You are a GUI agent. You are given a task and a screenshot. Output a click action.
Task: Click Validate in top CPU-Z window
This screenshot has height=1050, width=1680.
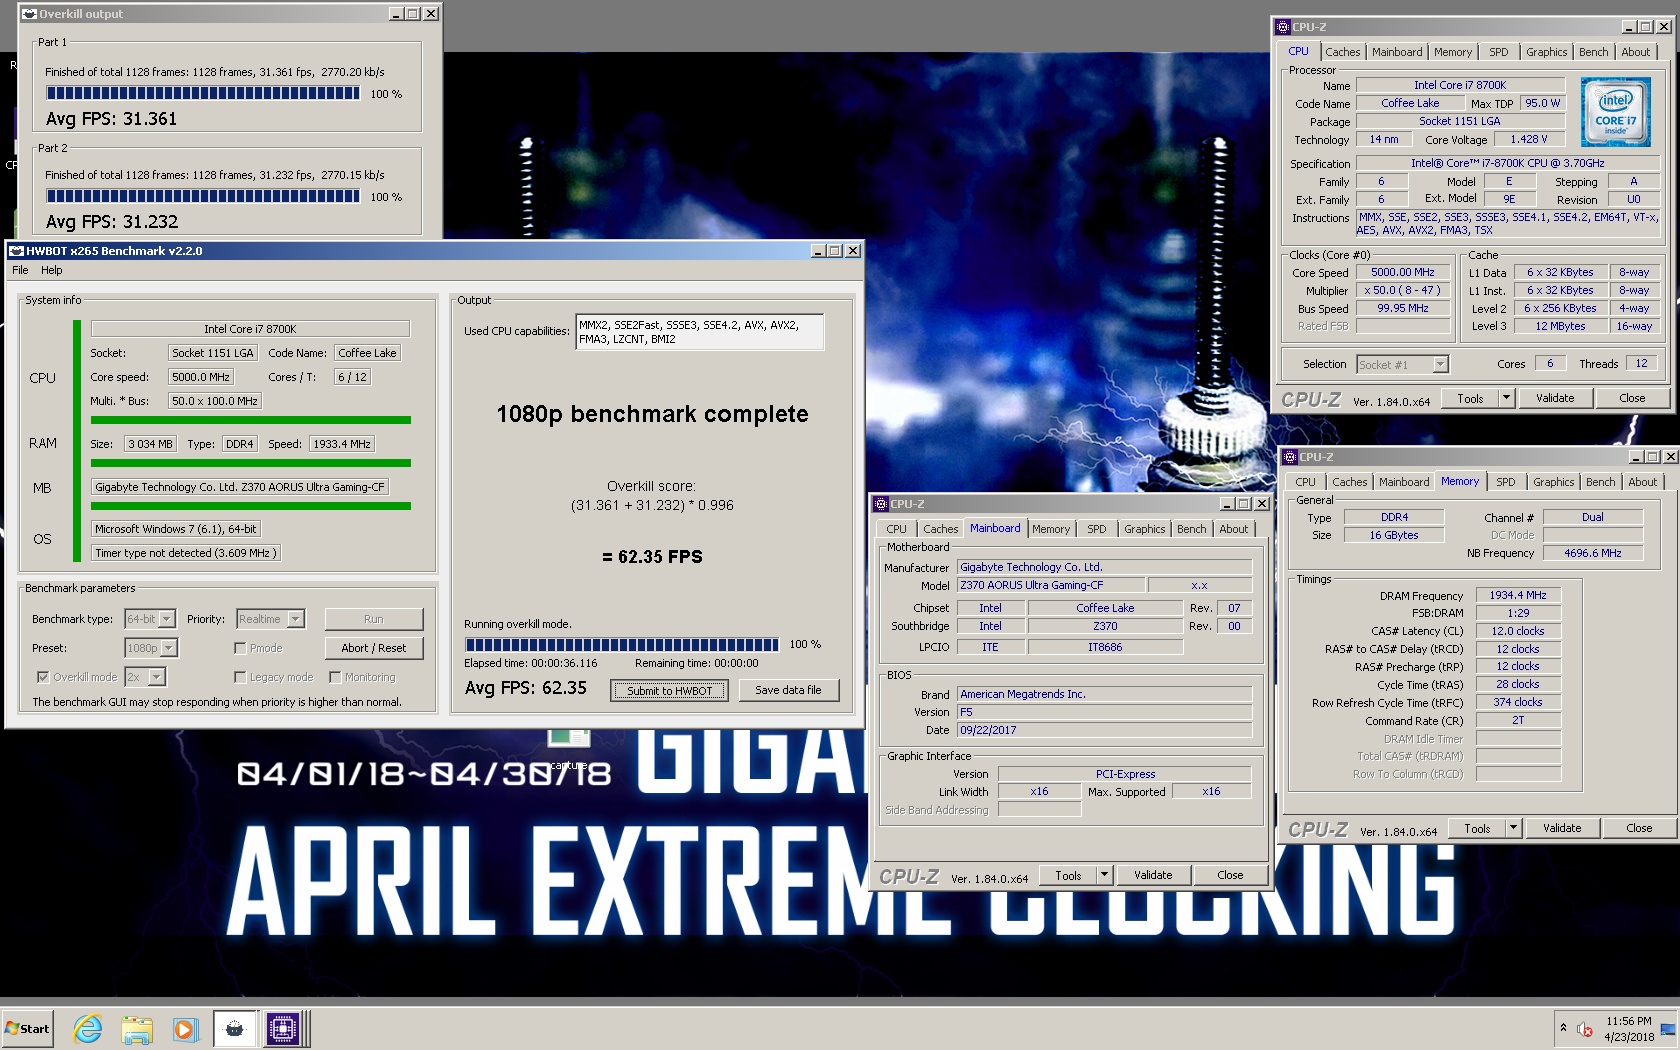1554,398
